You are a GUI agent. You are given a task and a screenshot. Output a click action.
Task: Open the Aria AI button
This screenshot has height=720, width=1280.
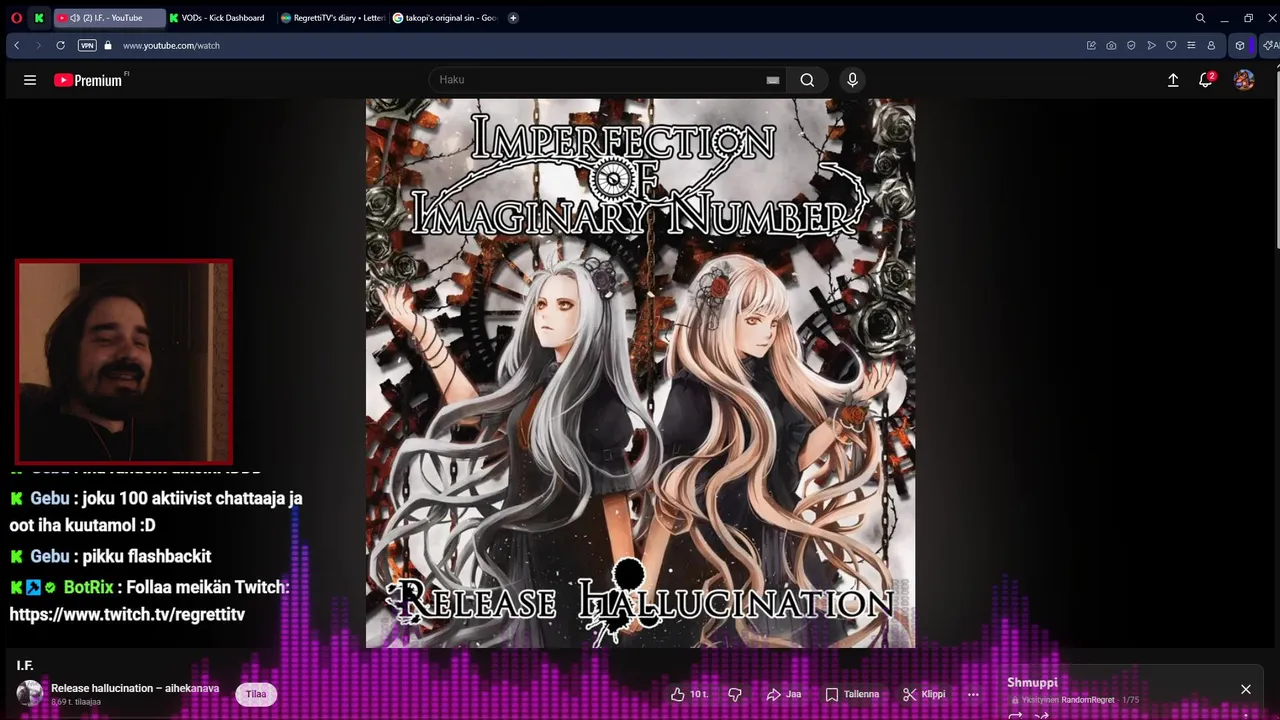pos(1270,45)
